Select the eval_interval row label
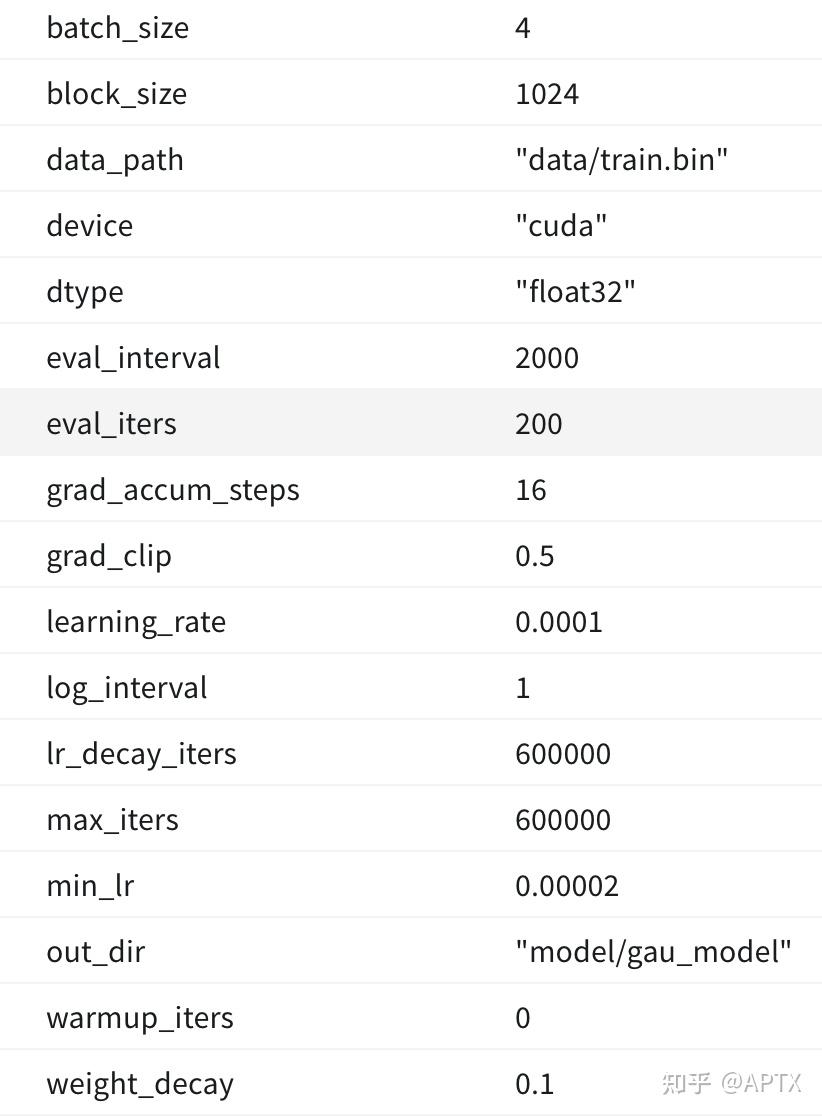 coord(133,358)
